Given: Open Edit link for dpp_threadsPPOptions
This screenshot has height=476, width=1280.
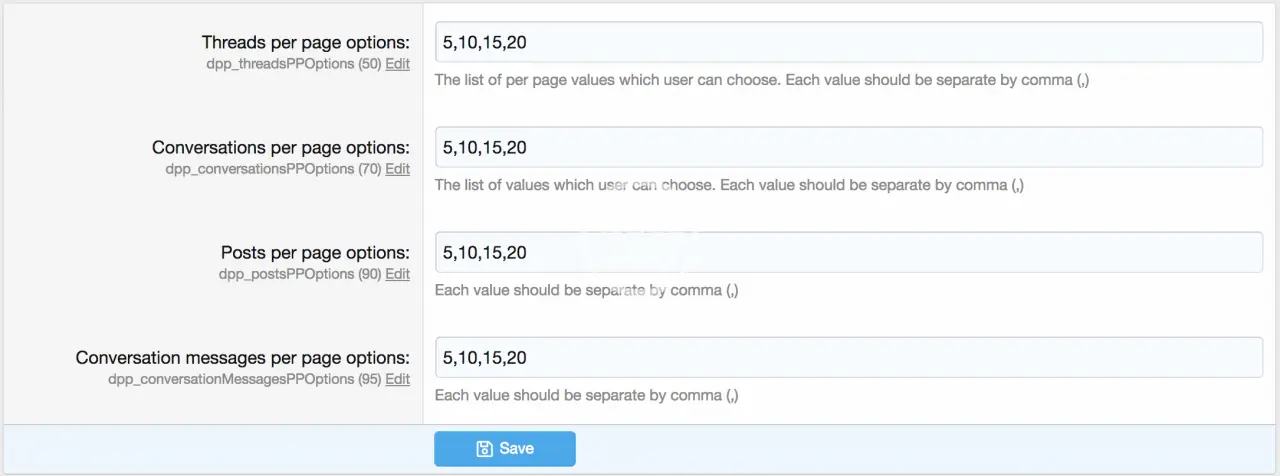Looking at the screenshot, I should click(397, 63).
